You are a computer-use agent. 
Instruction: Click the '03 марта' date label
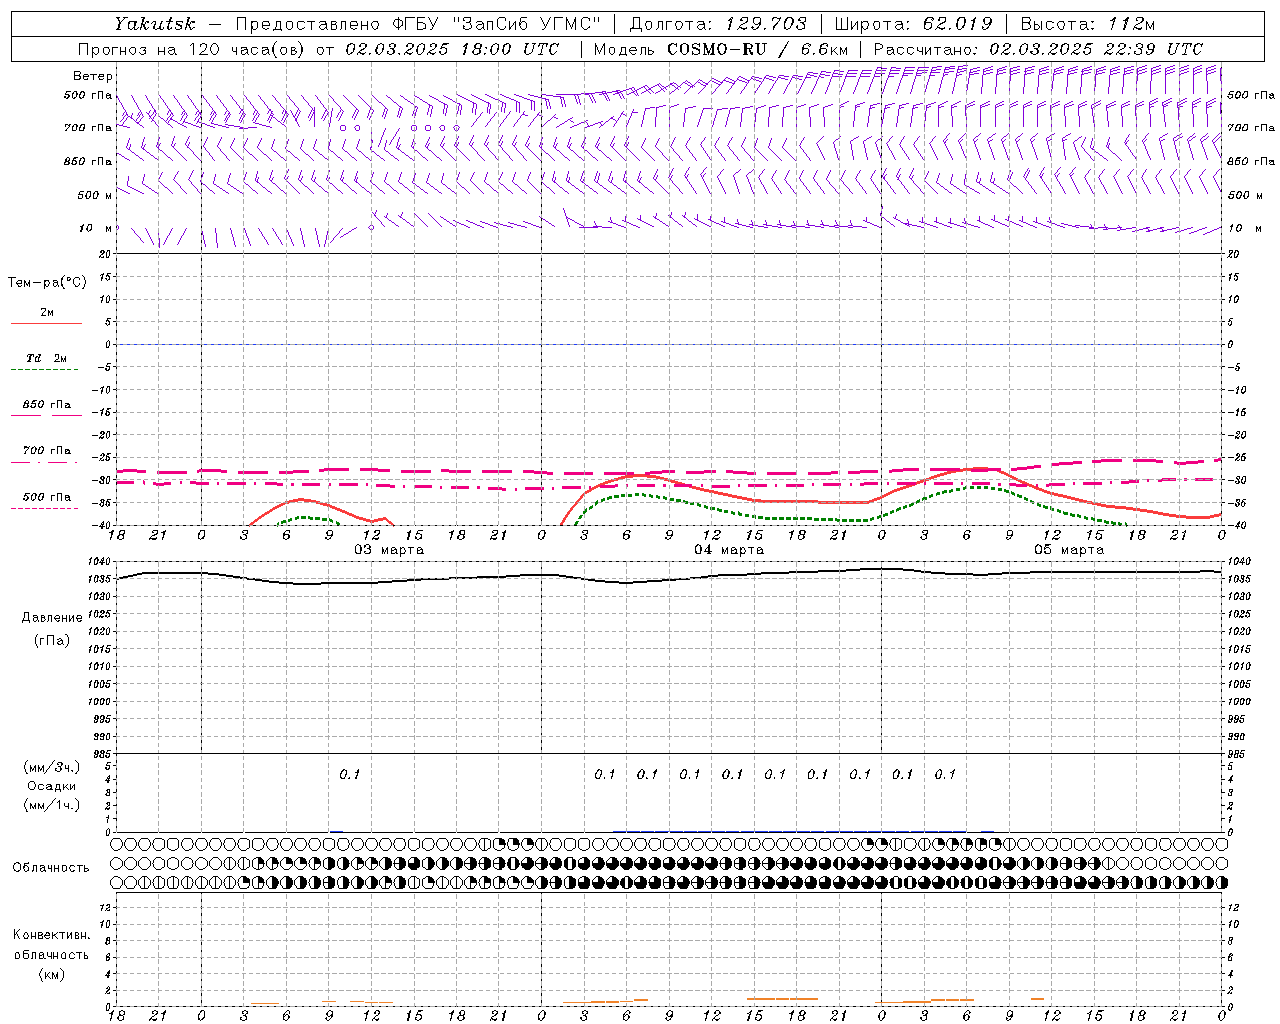389,550
